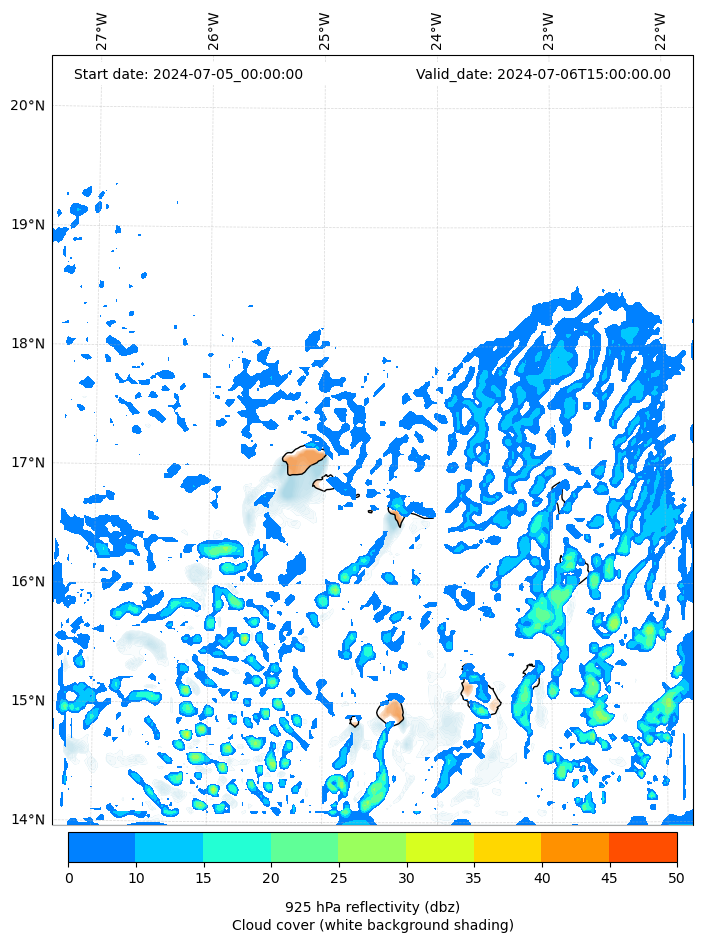Click the colorbar tick label 0
The image size is (703, 942).
coord(69,878)
